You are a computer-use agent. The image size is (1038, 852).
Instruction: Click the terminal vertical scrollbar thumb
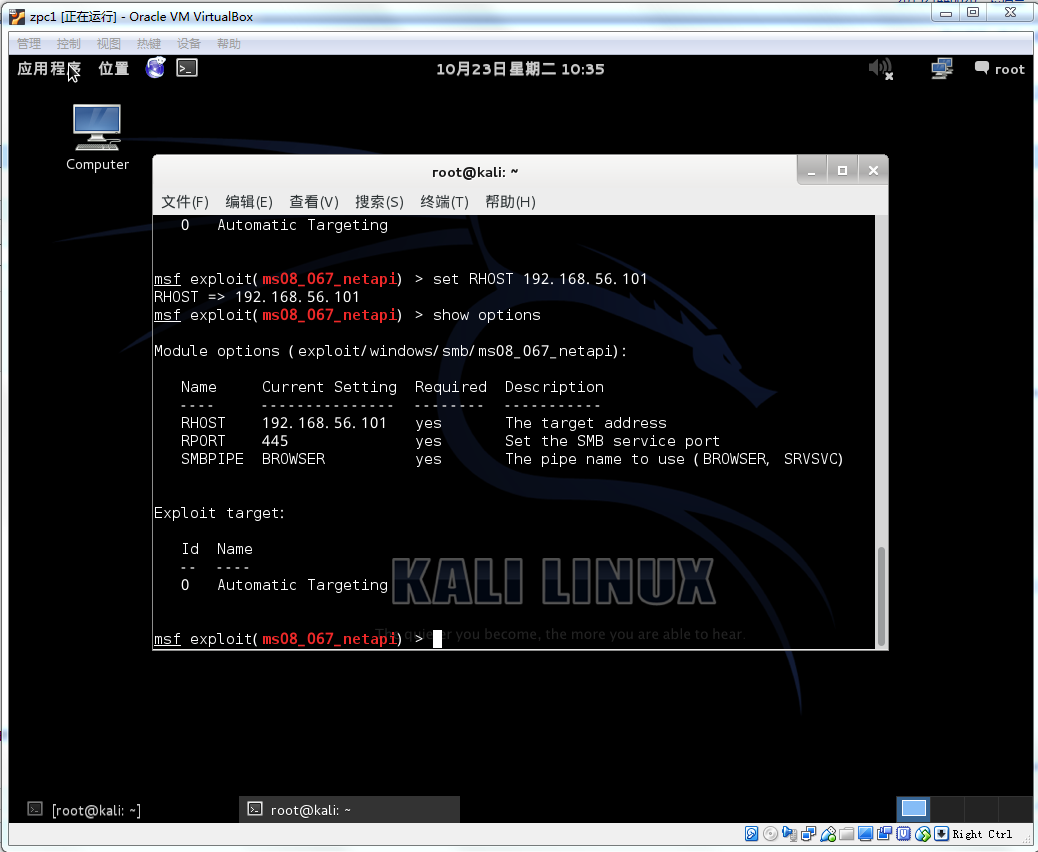click(881, 596)
